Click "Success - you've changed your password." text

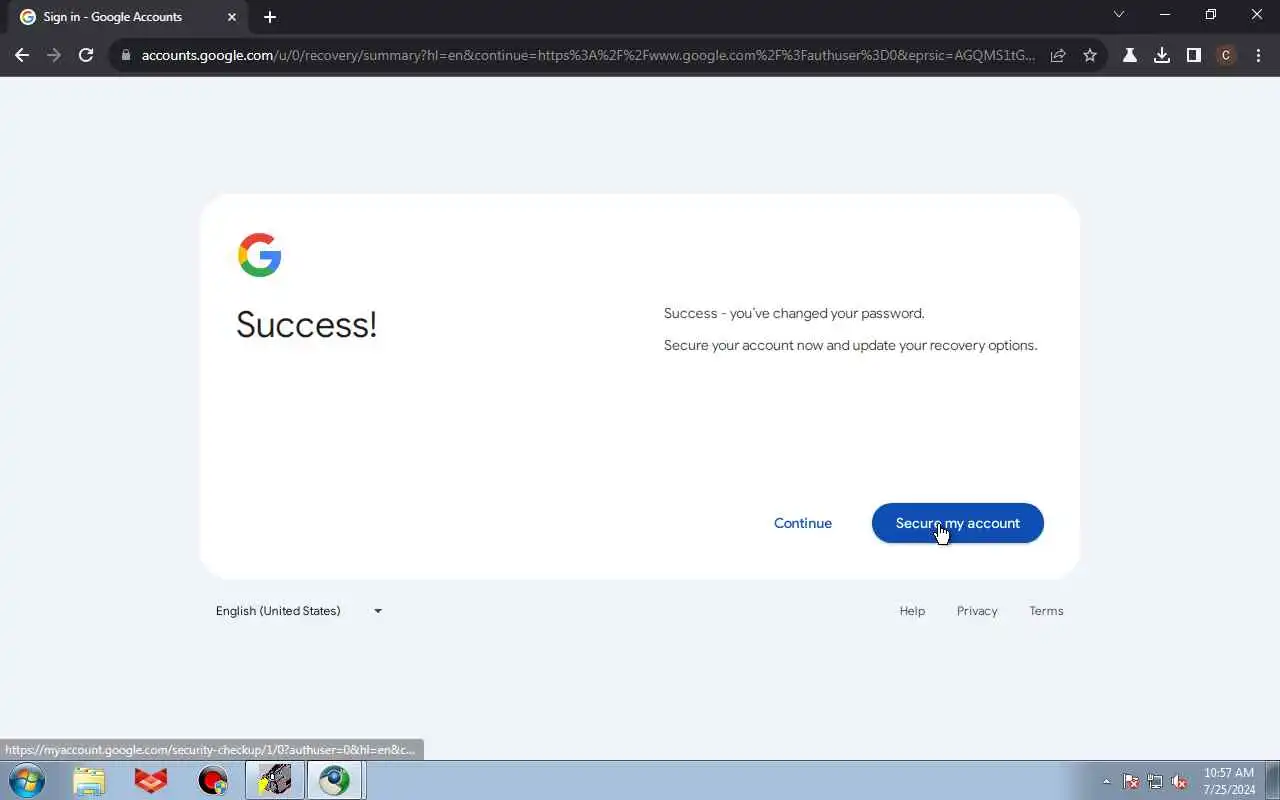coord(794,313)
